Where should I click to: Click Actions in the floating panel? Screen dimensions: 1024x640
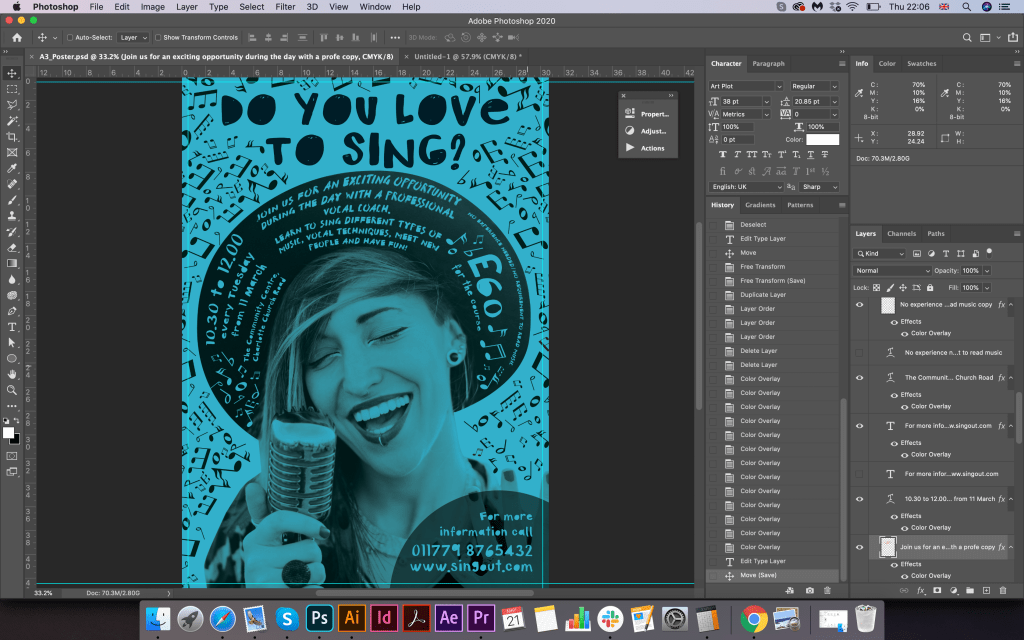[x=652, y=148]
